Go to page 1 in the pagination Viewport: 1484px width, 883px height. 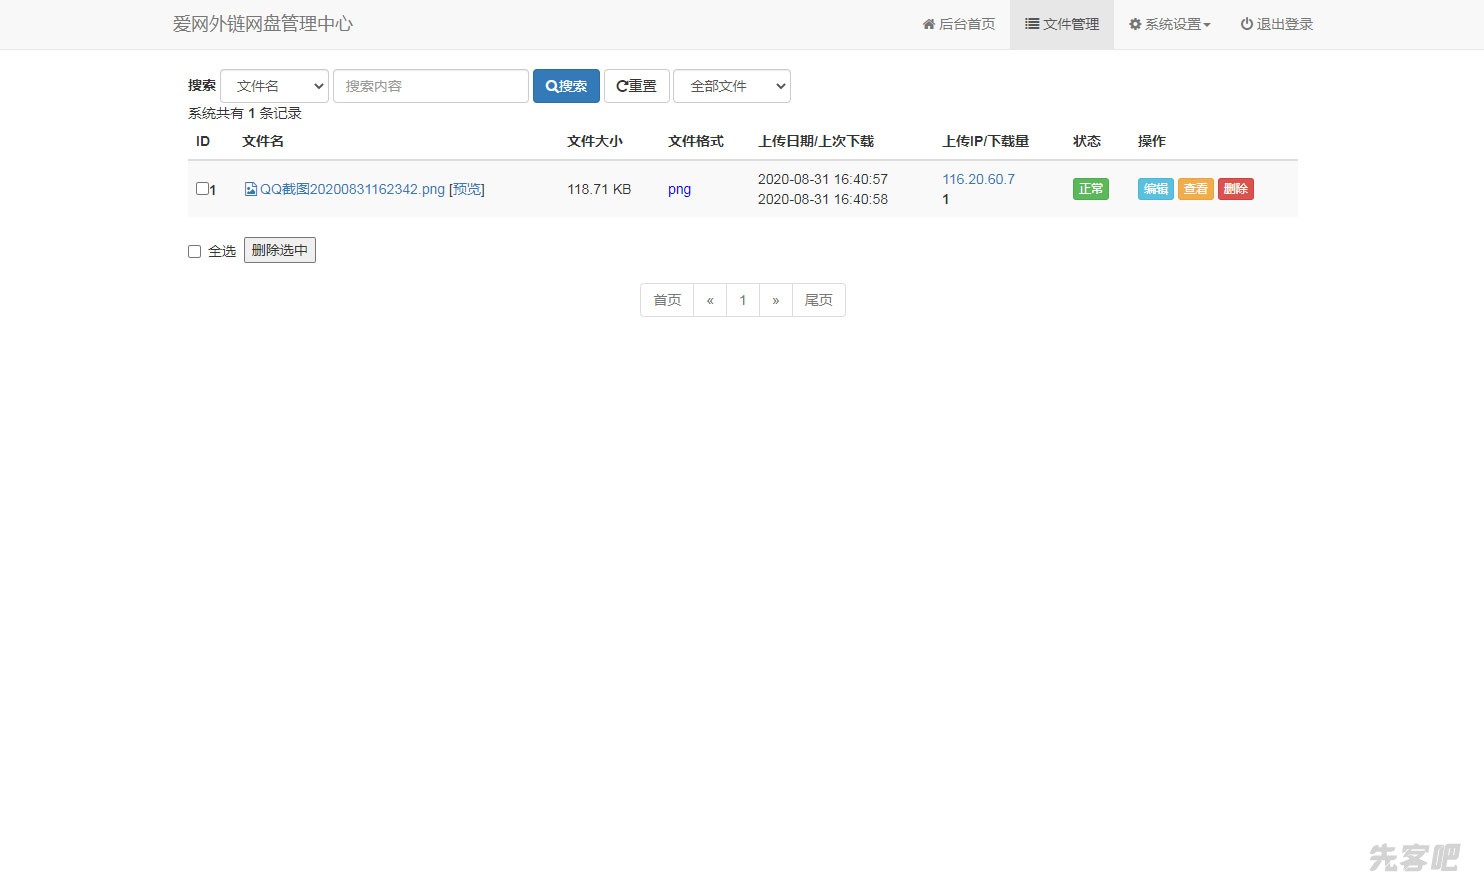743,300
